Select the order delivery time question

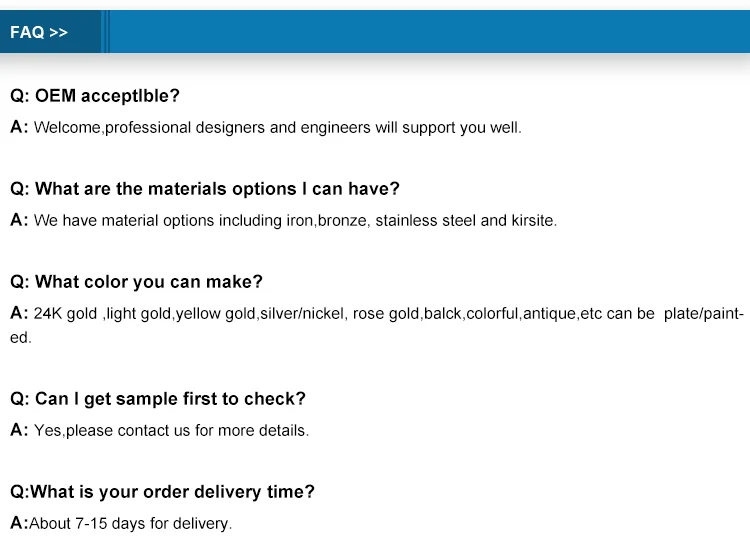(x=162, y=492)
